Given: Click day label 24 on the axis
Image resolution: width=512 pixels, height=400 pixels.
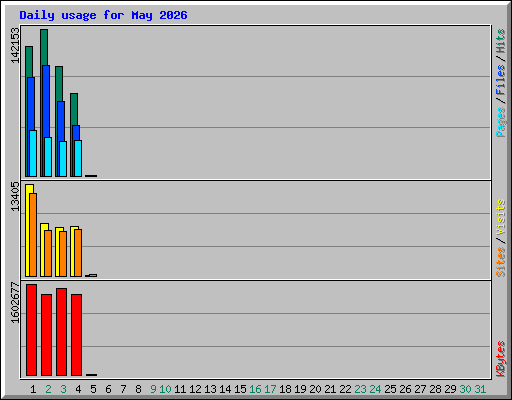Looking at the screenshot, I should [375, 389].
